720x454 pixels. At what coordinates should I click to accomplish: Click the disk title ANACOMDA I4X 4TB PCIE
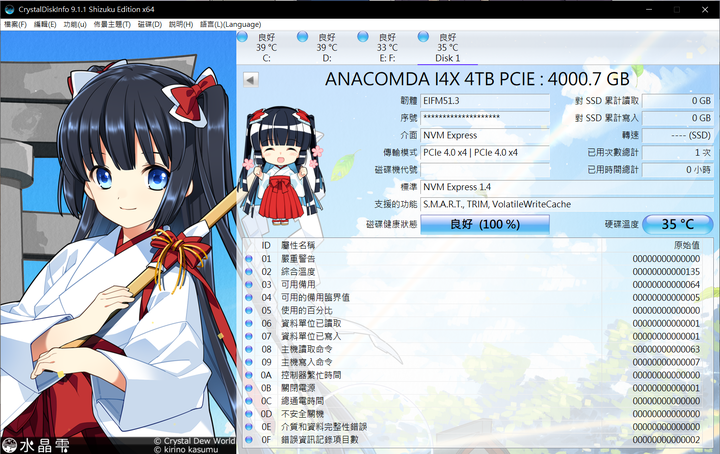tap(478, 79)
